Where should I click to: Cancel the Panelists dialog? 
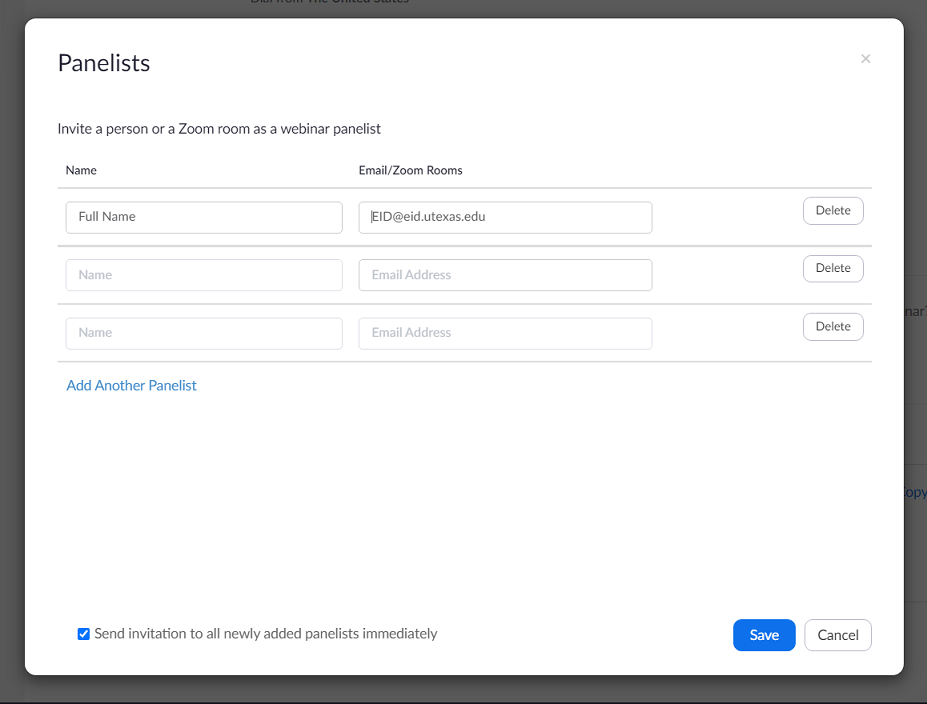coord(838,635)
